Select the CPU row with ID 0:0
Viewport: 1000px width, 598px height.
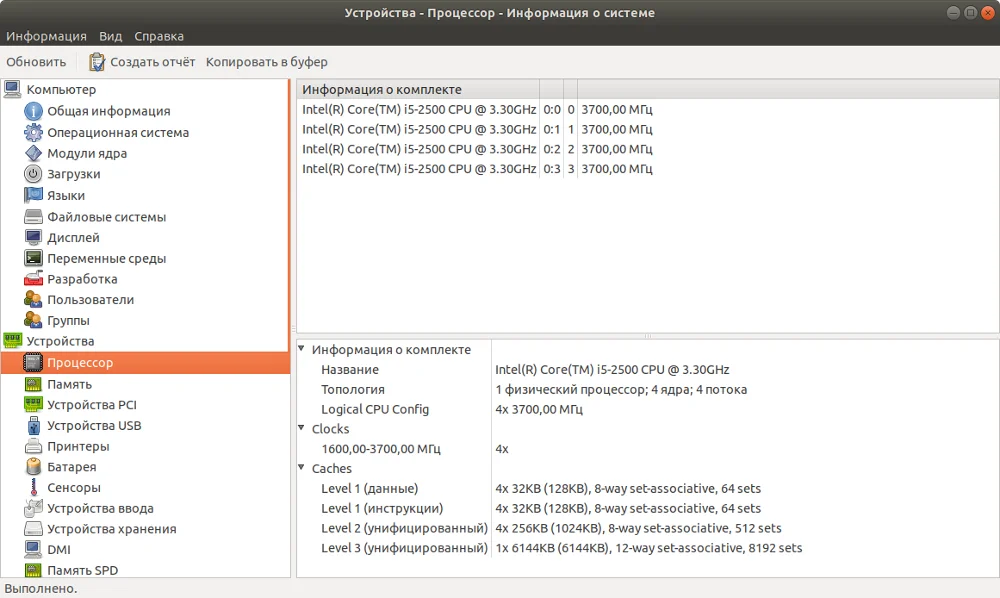[648, 110]
